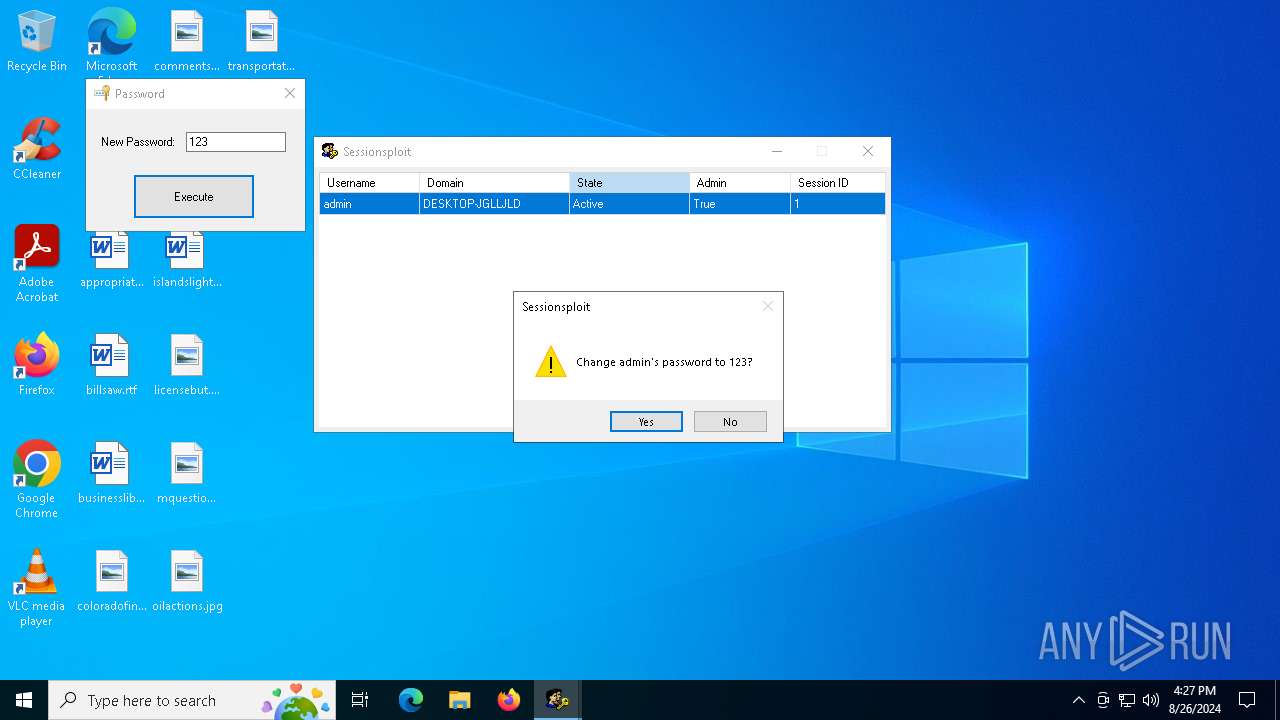1280x720 pixels.
Task: Sort by the Admin column header
Action: pyautogui.click(x=740, y=183)
